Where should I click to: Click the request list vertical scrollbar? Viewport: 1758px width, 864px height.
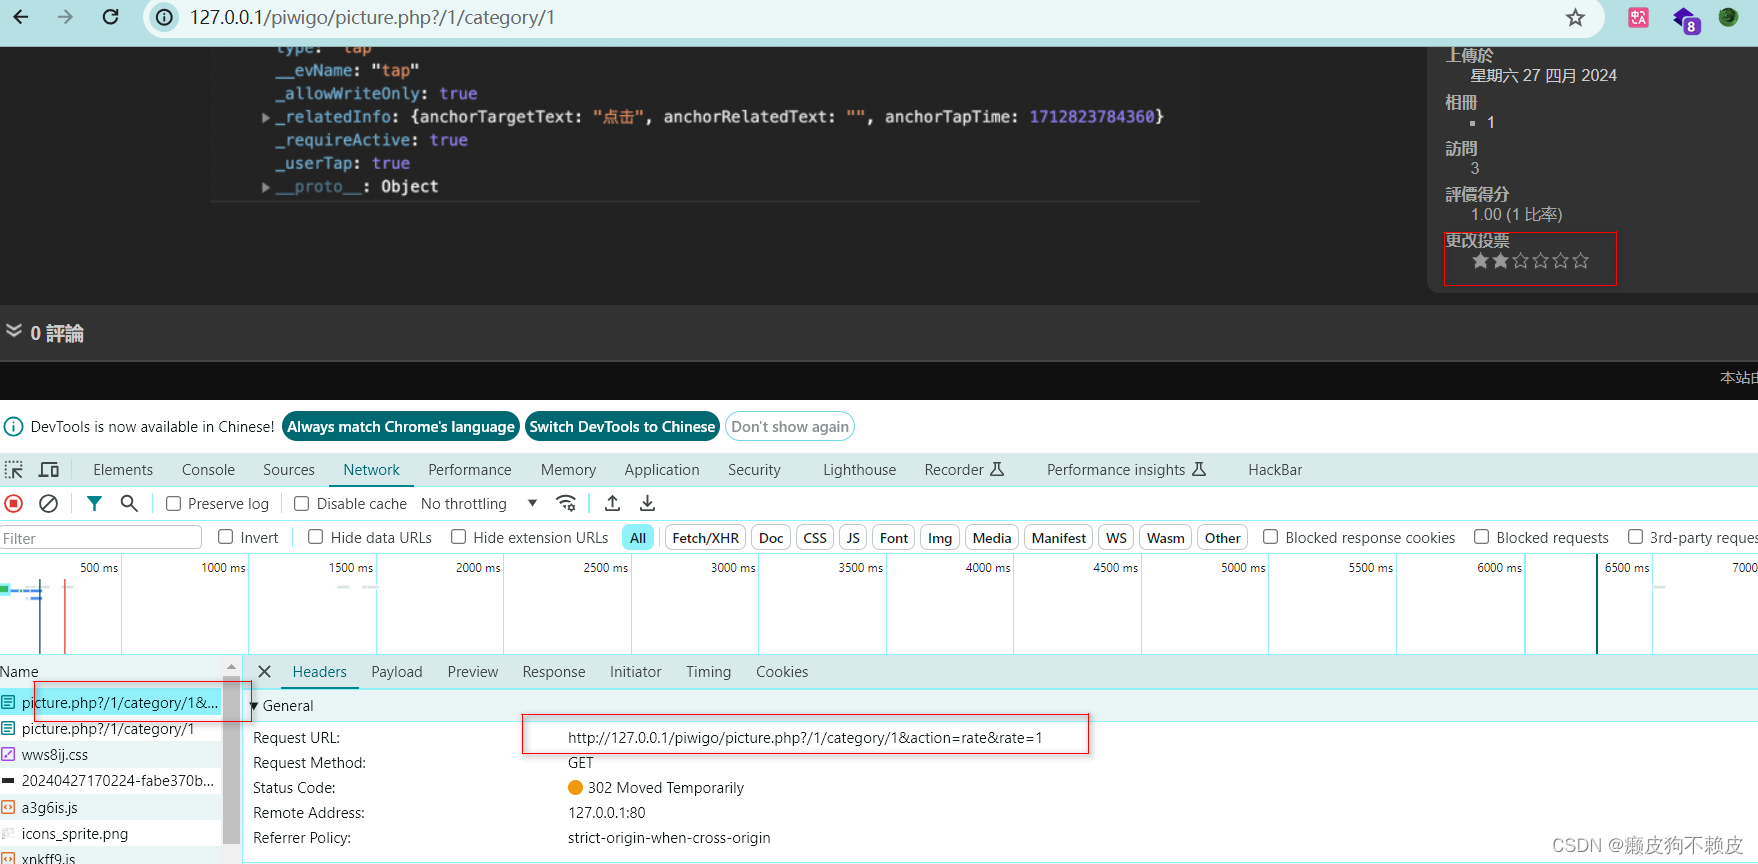231,760
